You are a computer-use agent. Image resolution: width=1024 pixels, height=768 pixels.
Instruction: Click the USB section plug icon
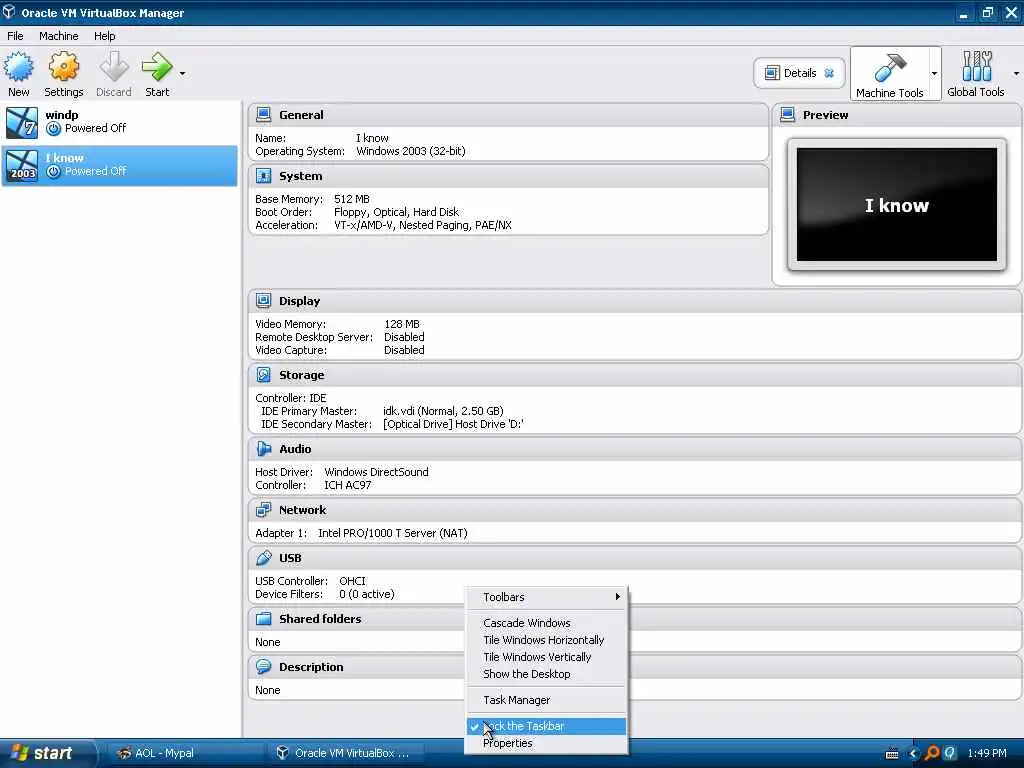tap(263, 558)
